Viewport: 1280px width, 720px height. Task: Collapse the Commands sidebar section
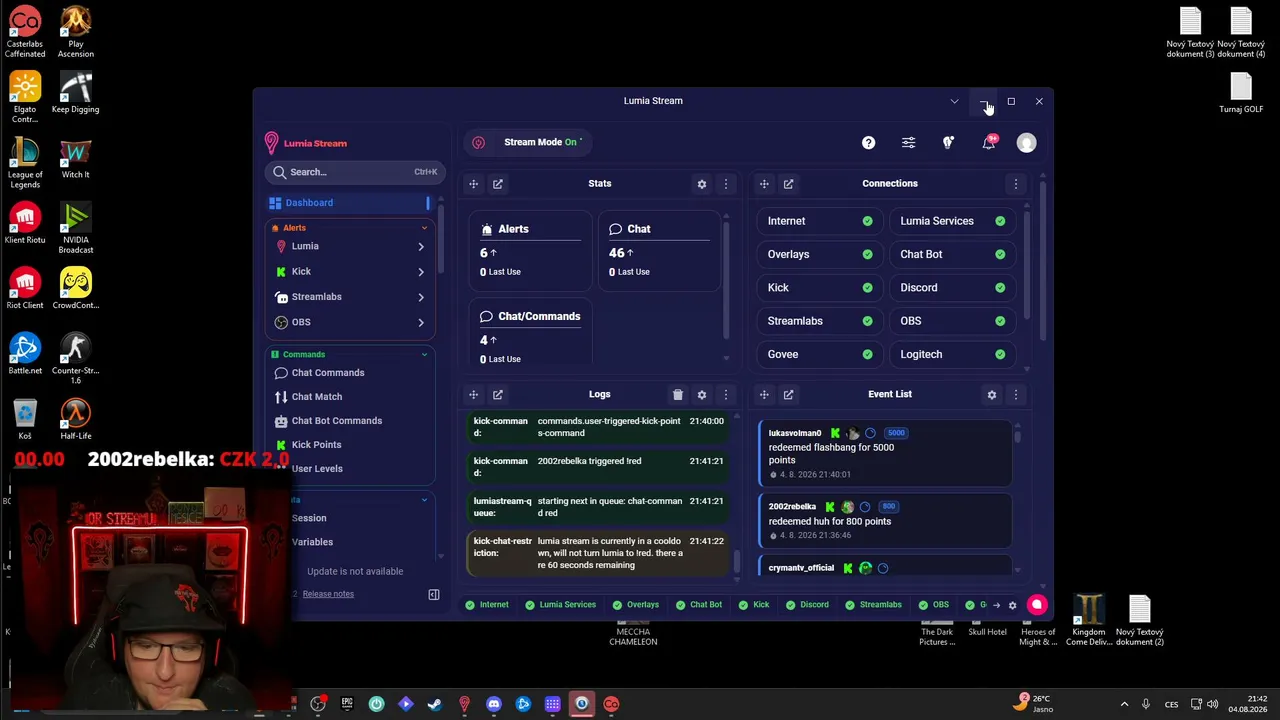point(424,354)
